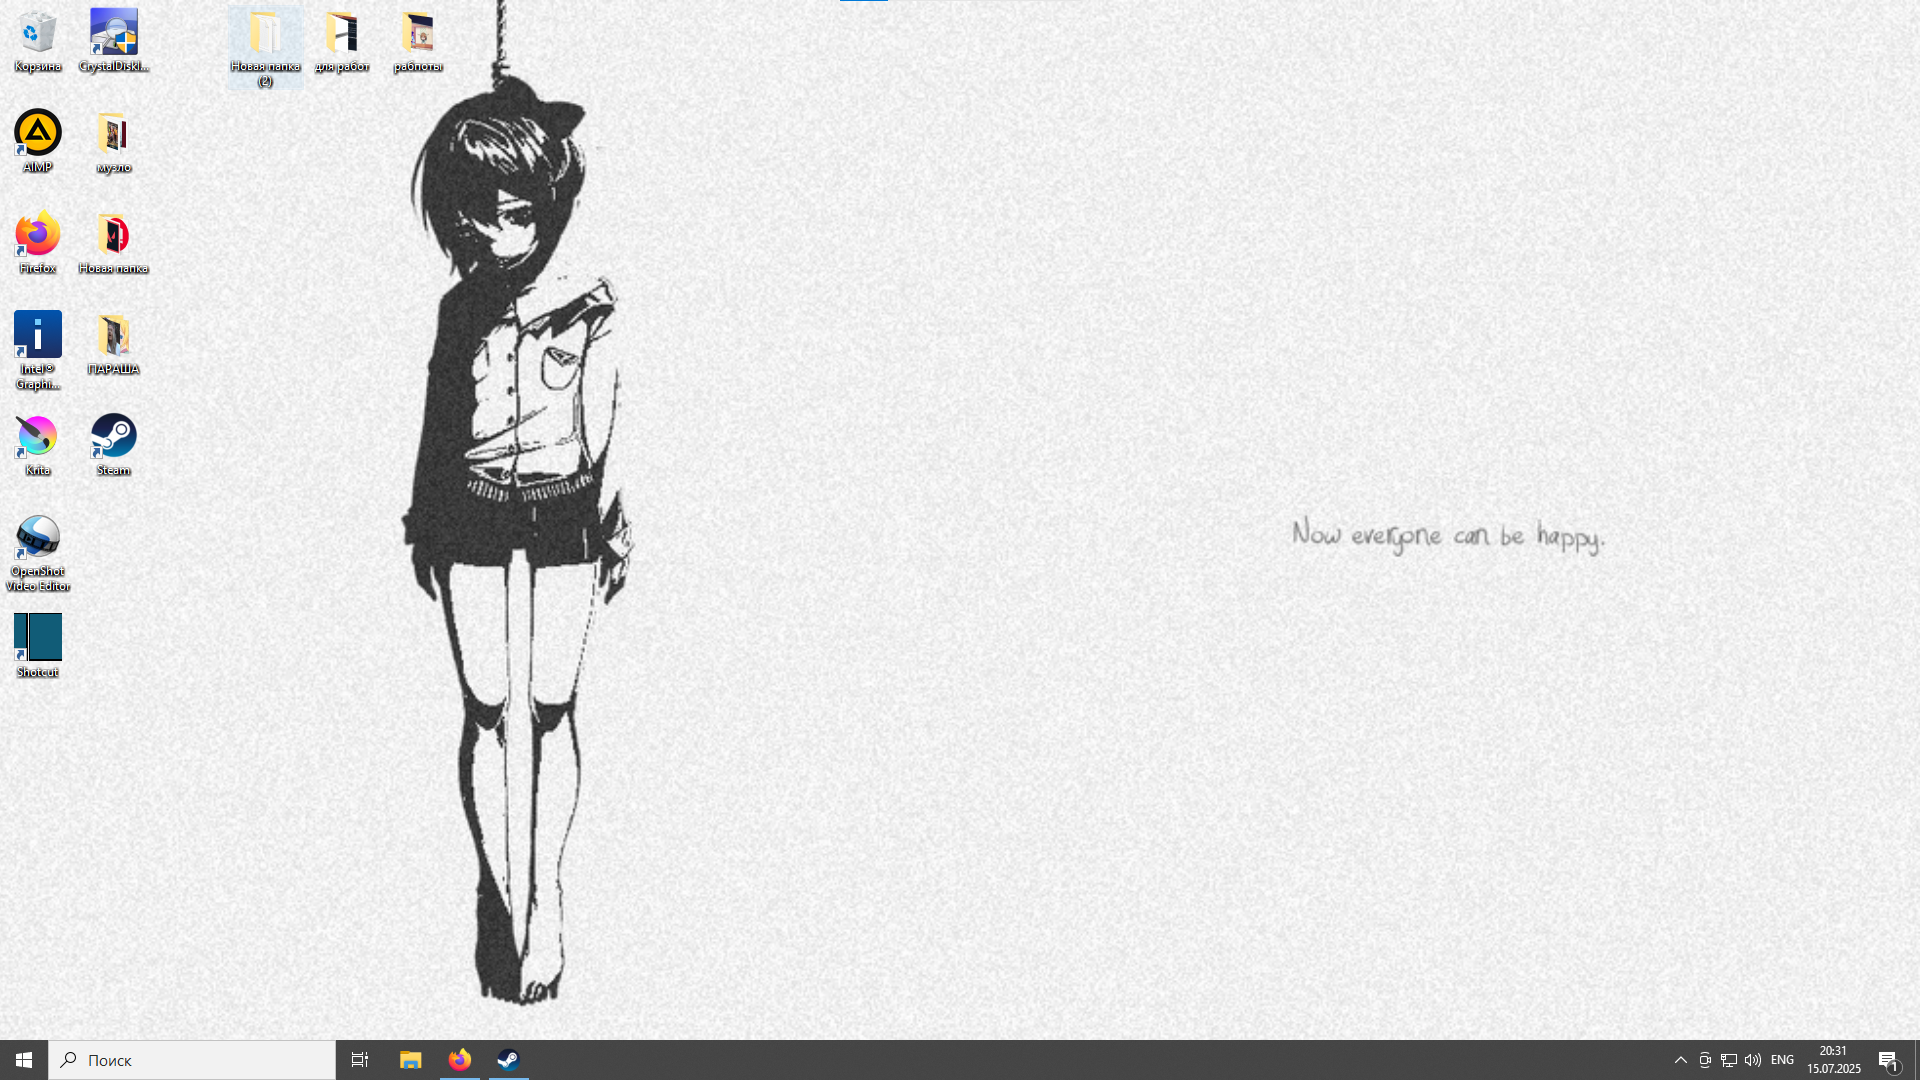
Task: Select the Shotcut desktop shortcut
Action: point(38,646)
